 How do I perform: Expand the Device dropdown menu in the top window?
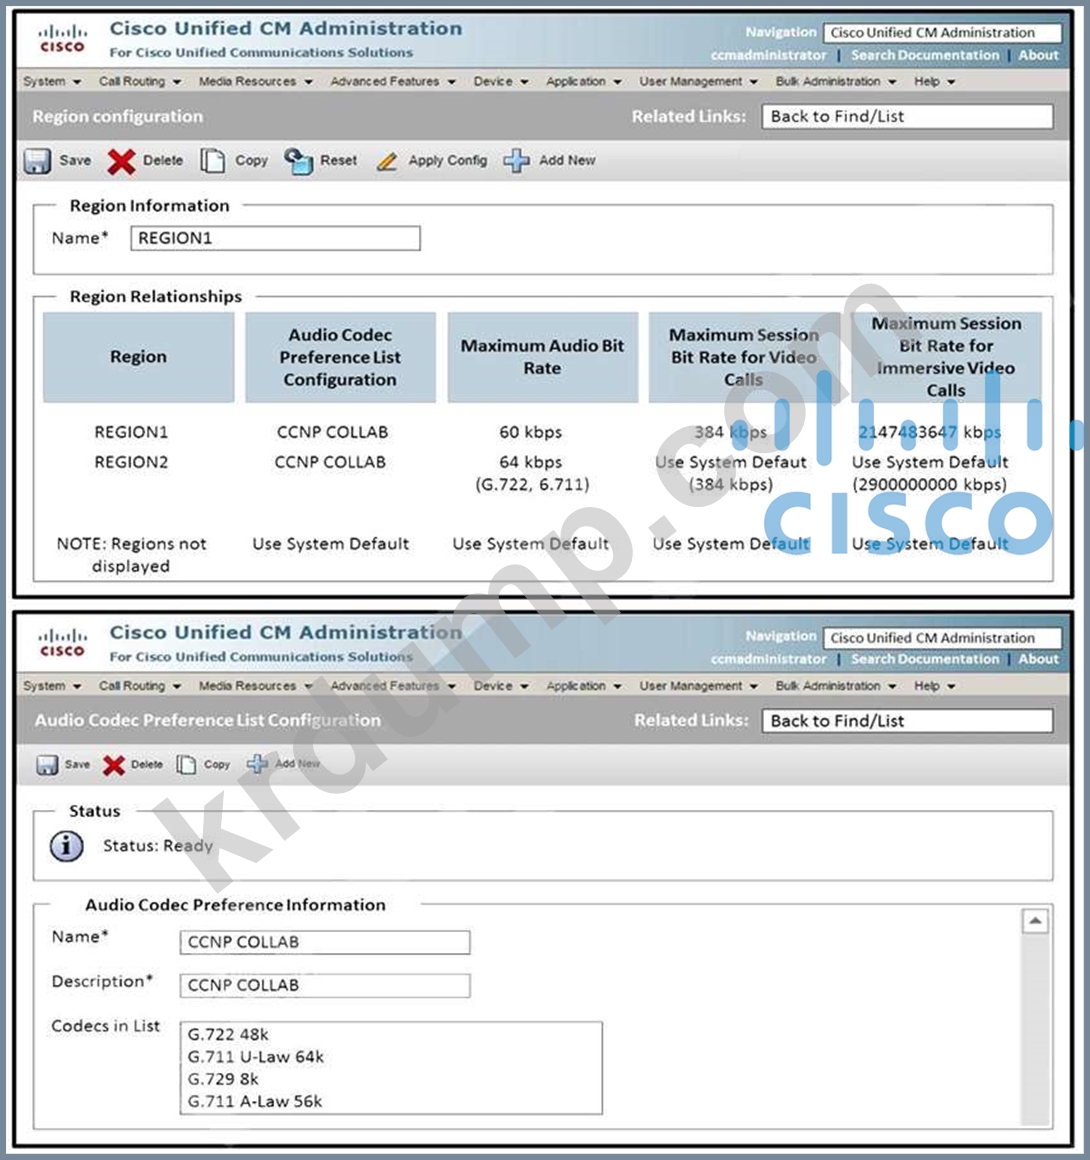click(501, 82)
